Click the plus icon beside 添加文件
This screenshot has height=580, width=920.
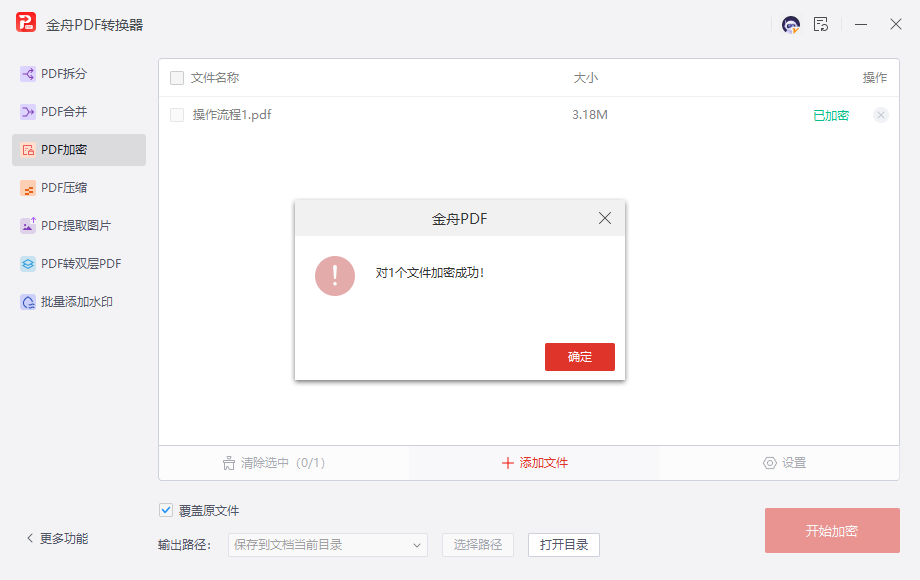(508, 463)
